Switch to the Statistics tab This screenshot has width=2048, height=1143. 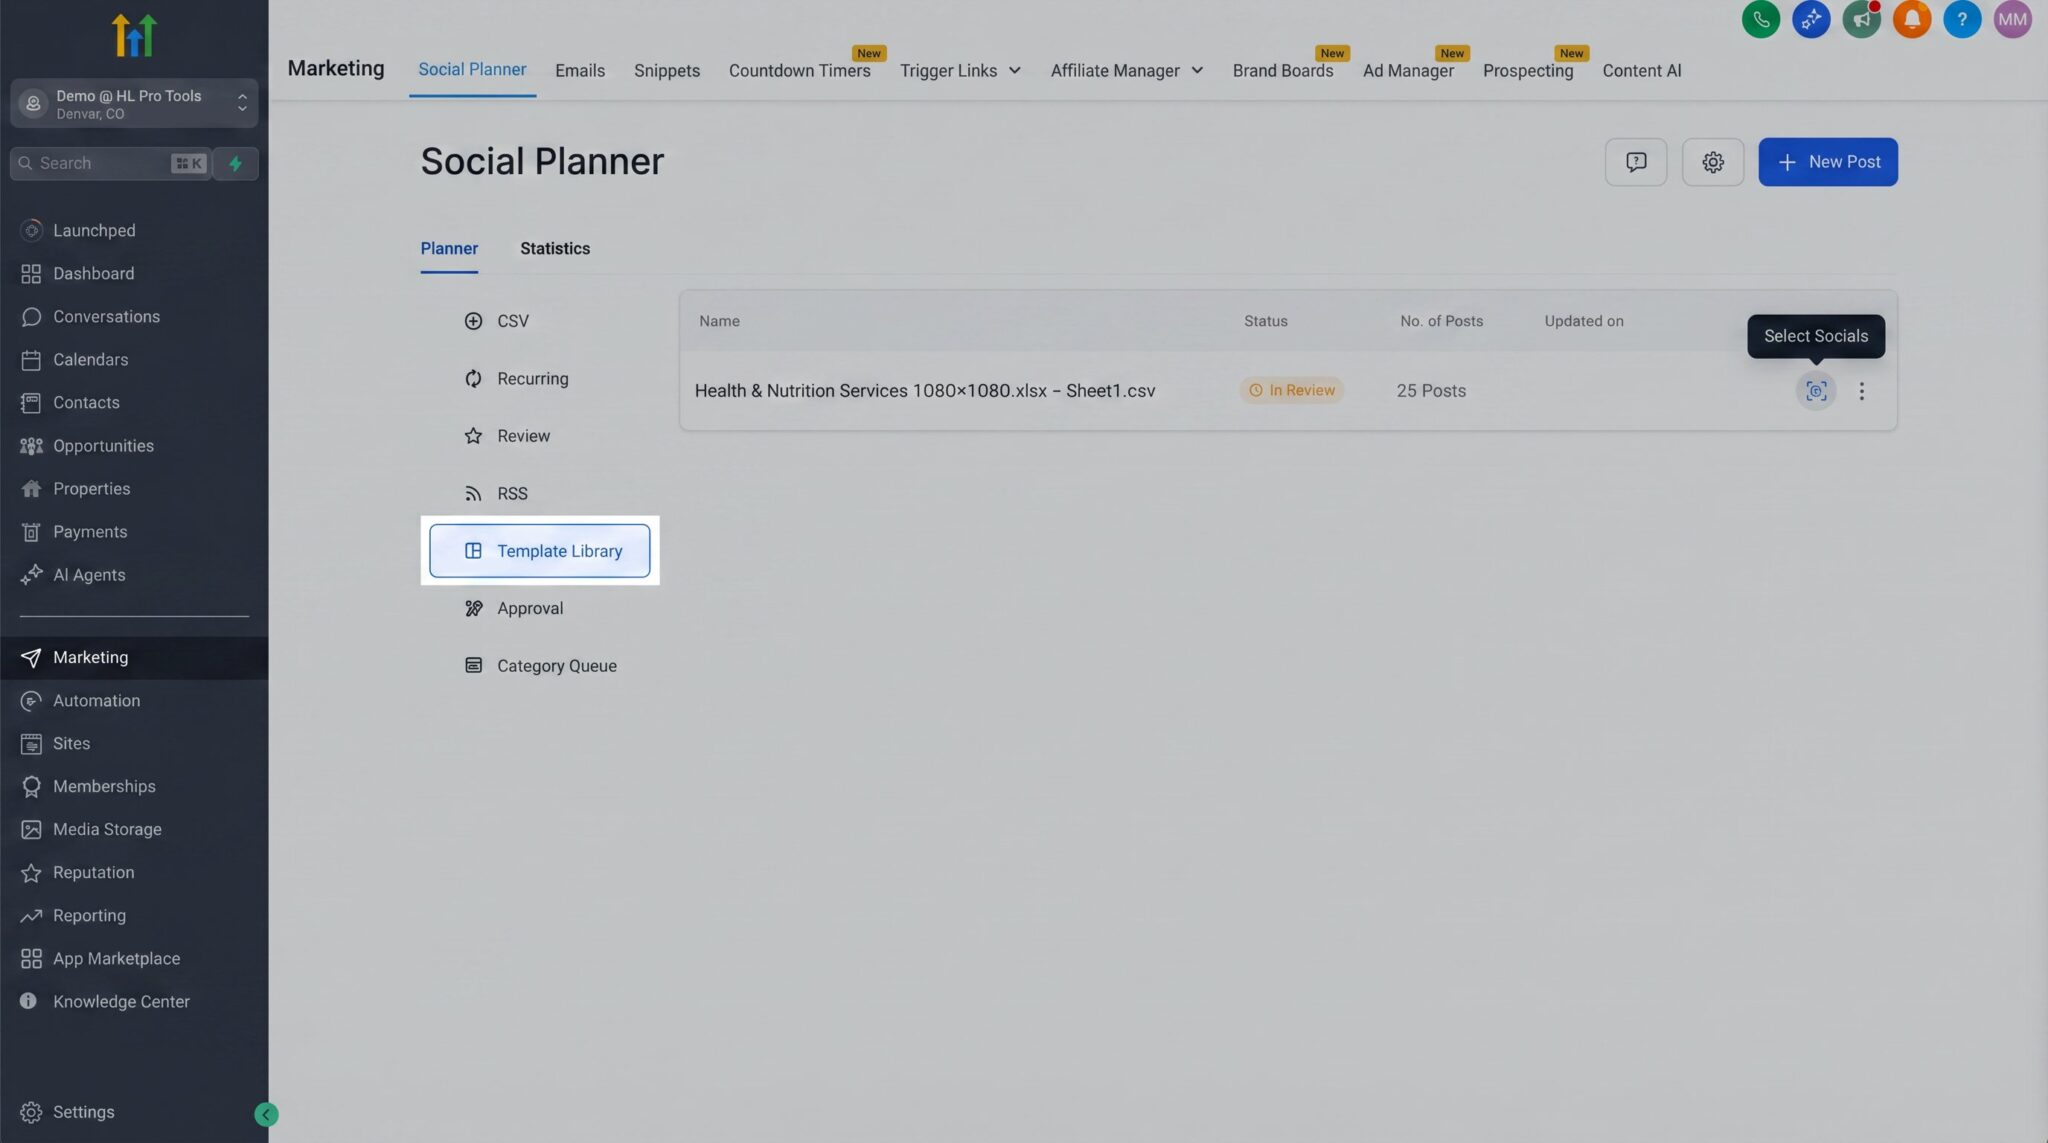tap(555, 248)
